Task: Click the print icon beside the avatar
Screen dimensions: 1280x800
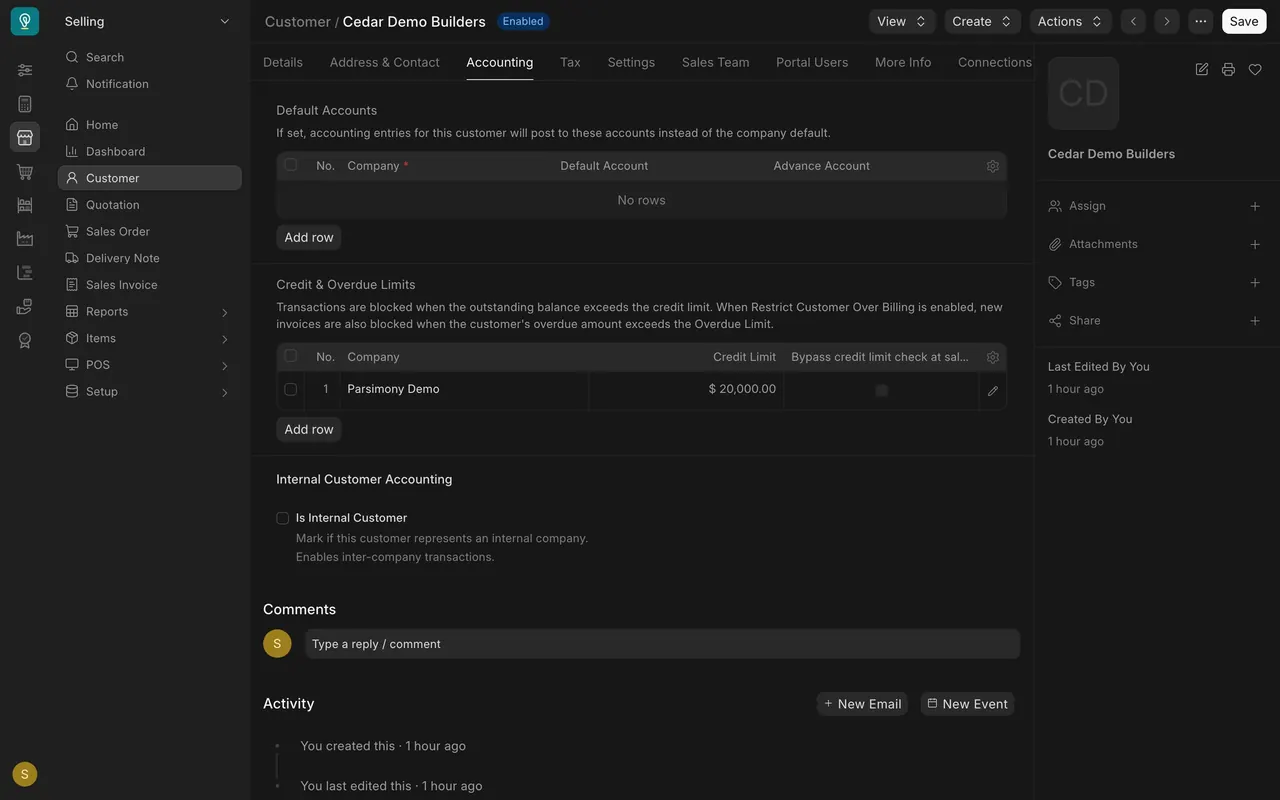Action: [1228, 69]
